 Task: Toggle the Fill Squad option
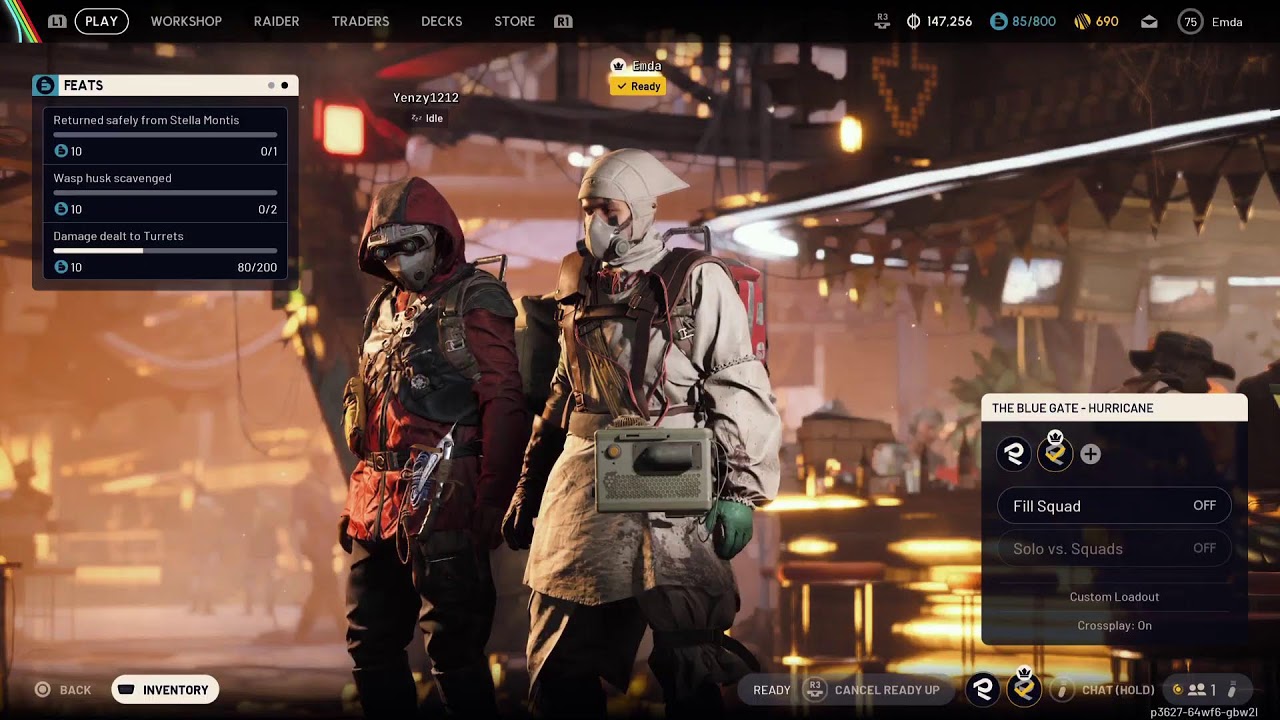pyautogui.click(x=1114, y=506)
